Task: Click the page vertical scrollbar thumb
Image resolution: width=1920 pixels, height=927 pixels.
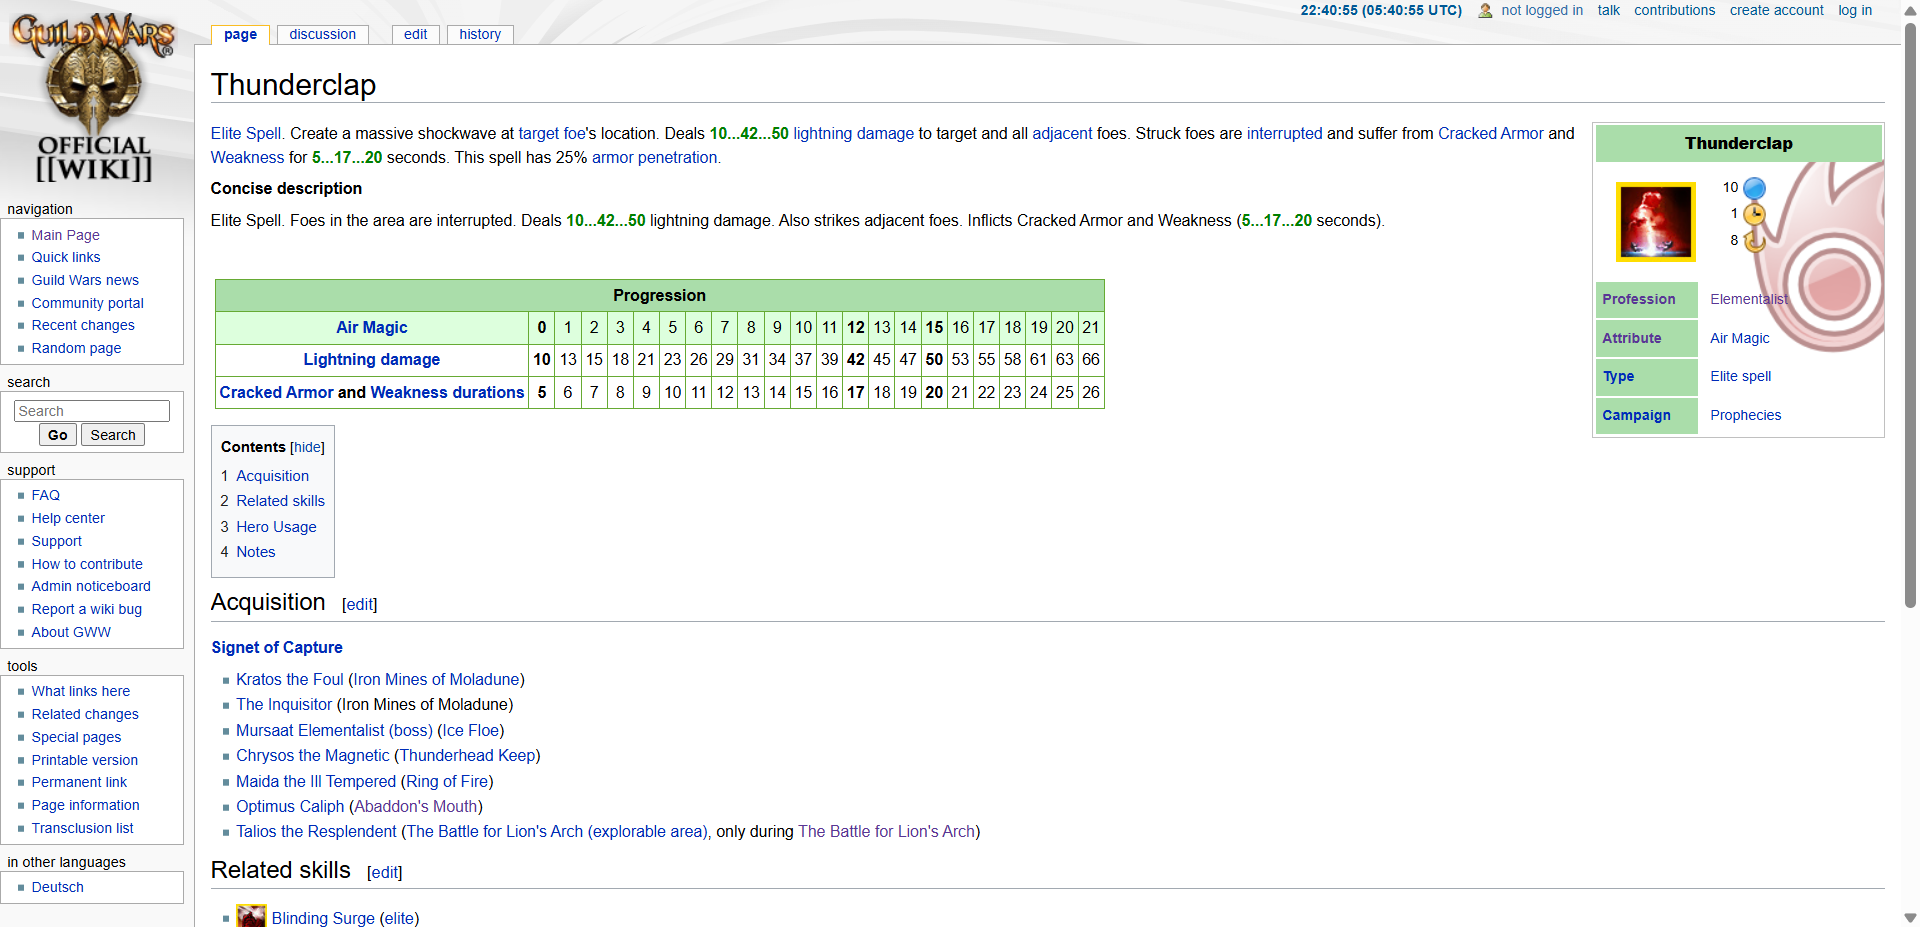Action: pos(1910,315)
